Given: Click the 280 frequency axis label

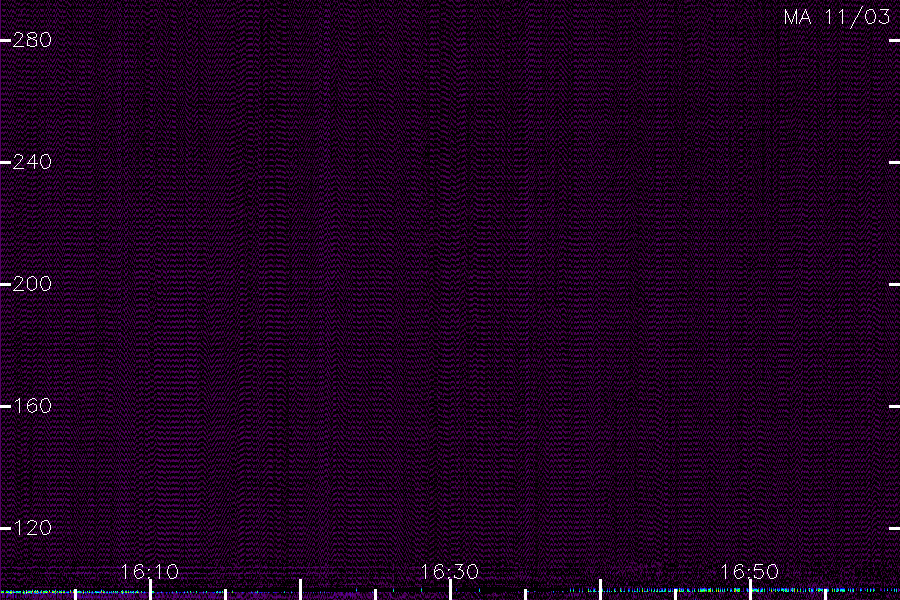Looking at the screenshot, I should (x=32, y=40).
